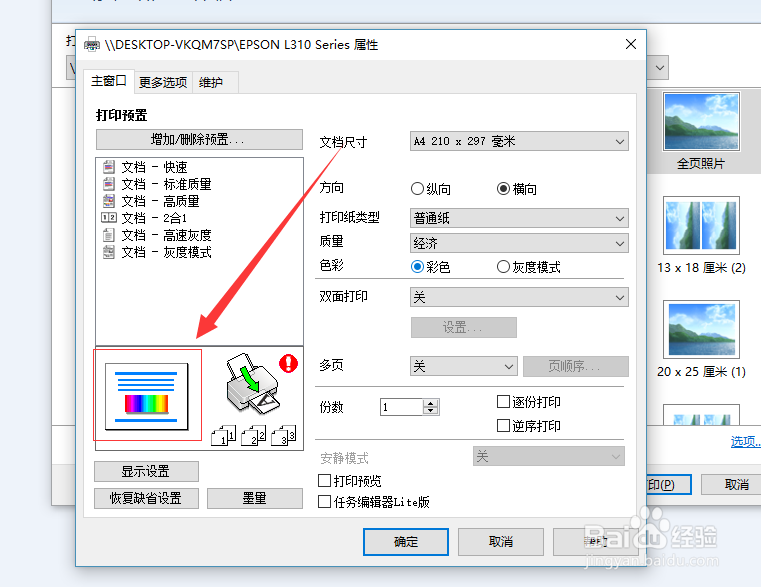Click the 份数 copies input field
Screen dimensions: 761x587
(401, 407)
